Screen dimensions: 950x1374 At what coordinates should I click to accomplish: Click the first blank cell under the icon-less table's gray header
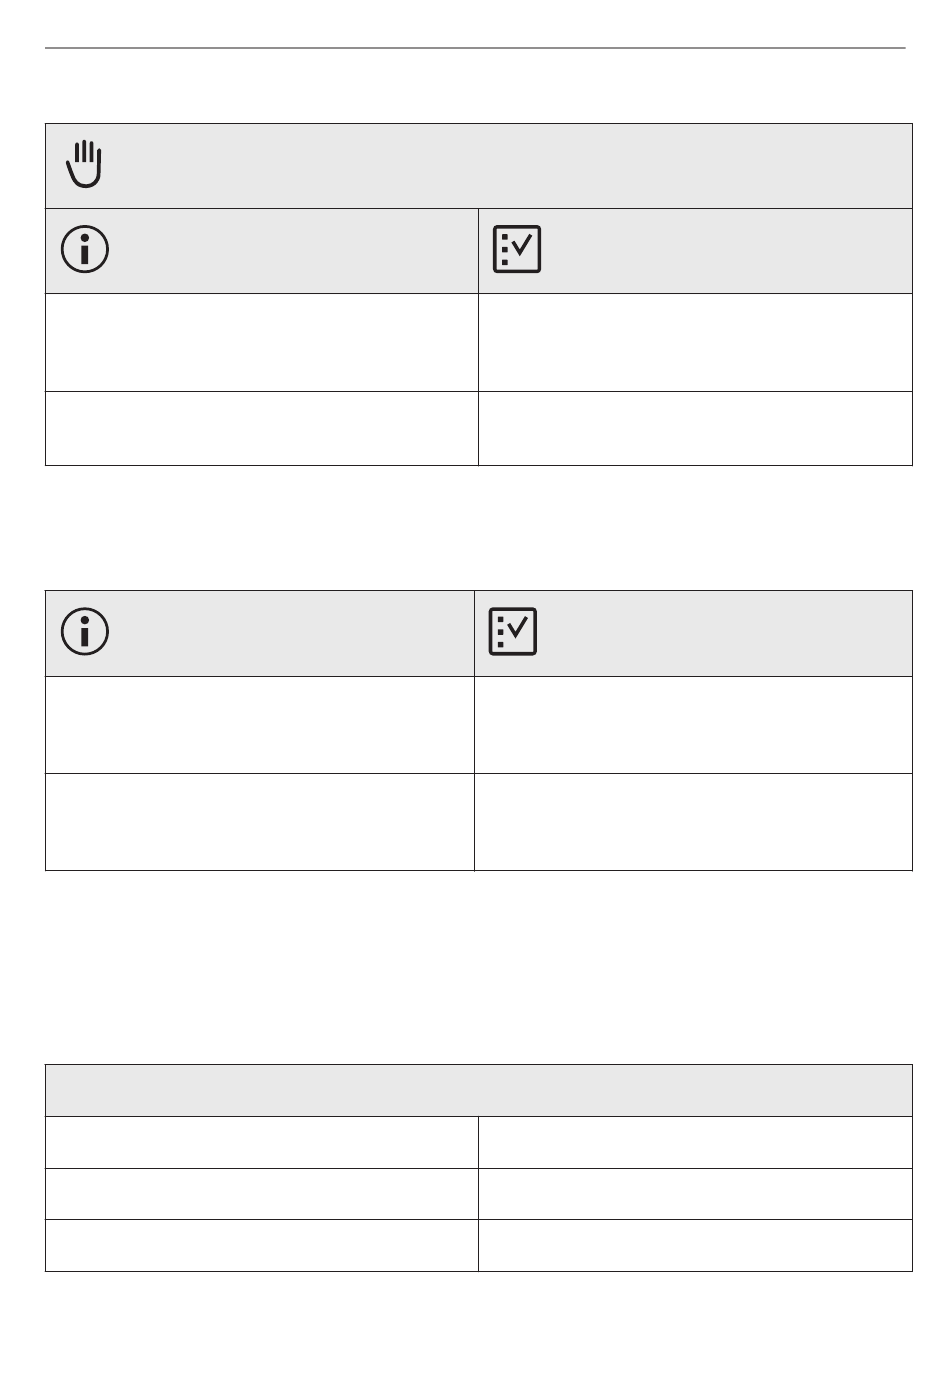[262, 1143]
